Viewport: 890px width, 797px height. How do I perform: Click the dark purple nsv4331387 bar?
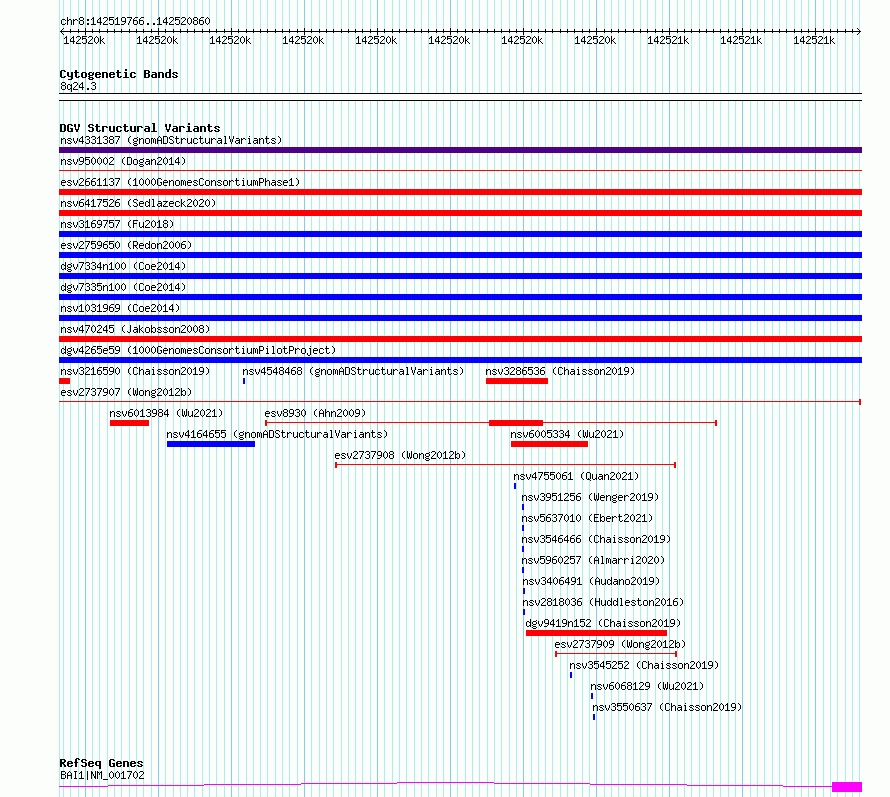460,150
